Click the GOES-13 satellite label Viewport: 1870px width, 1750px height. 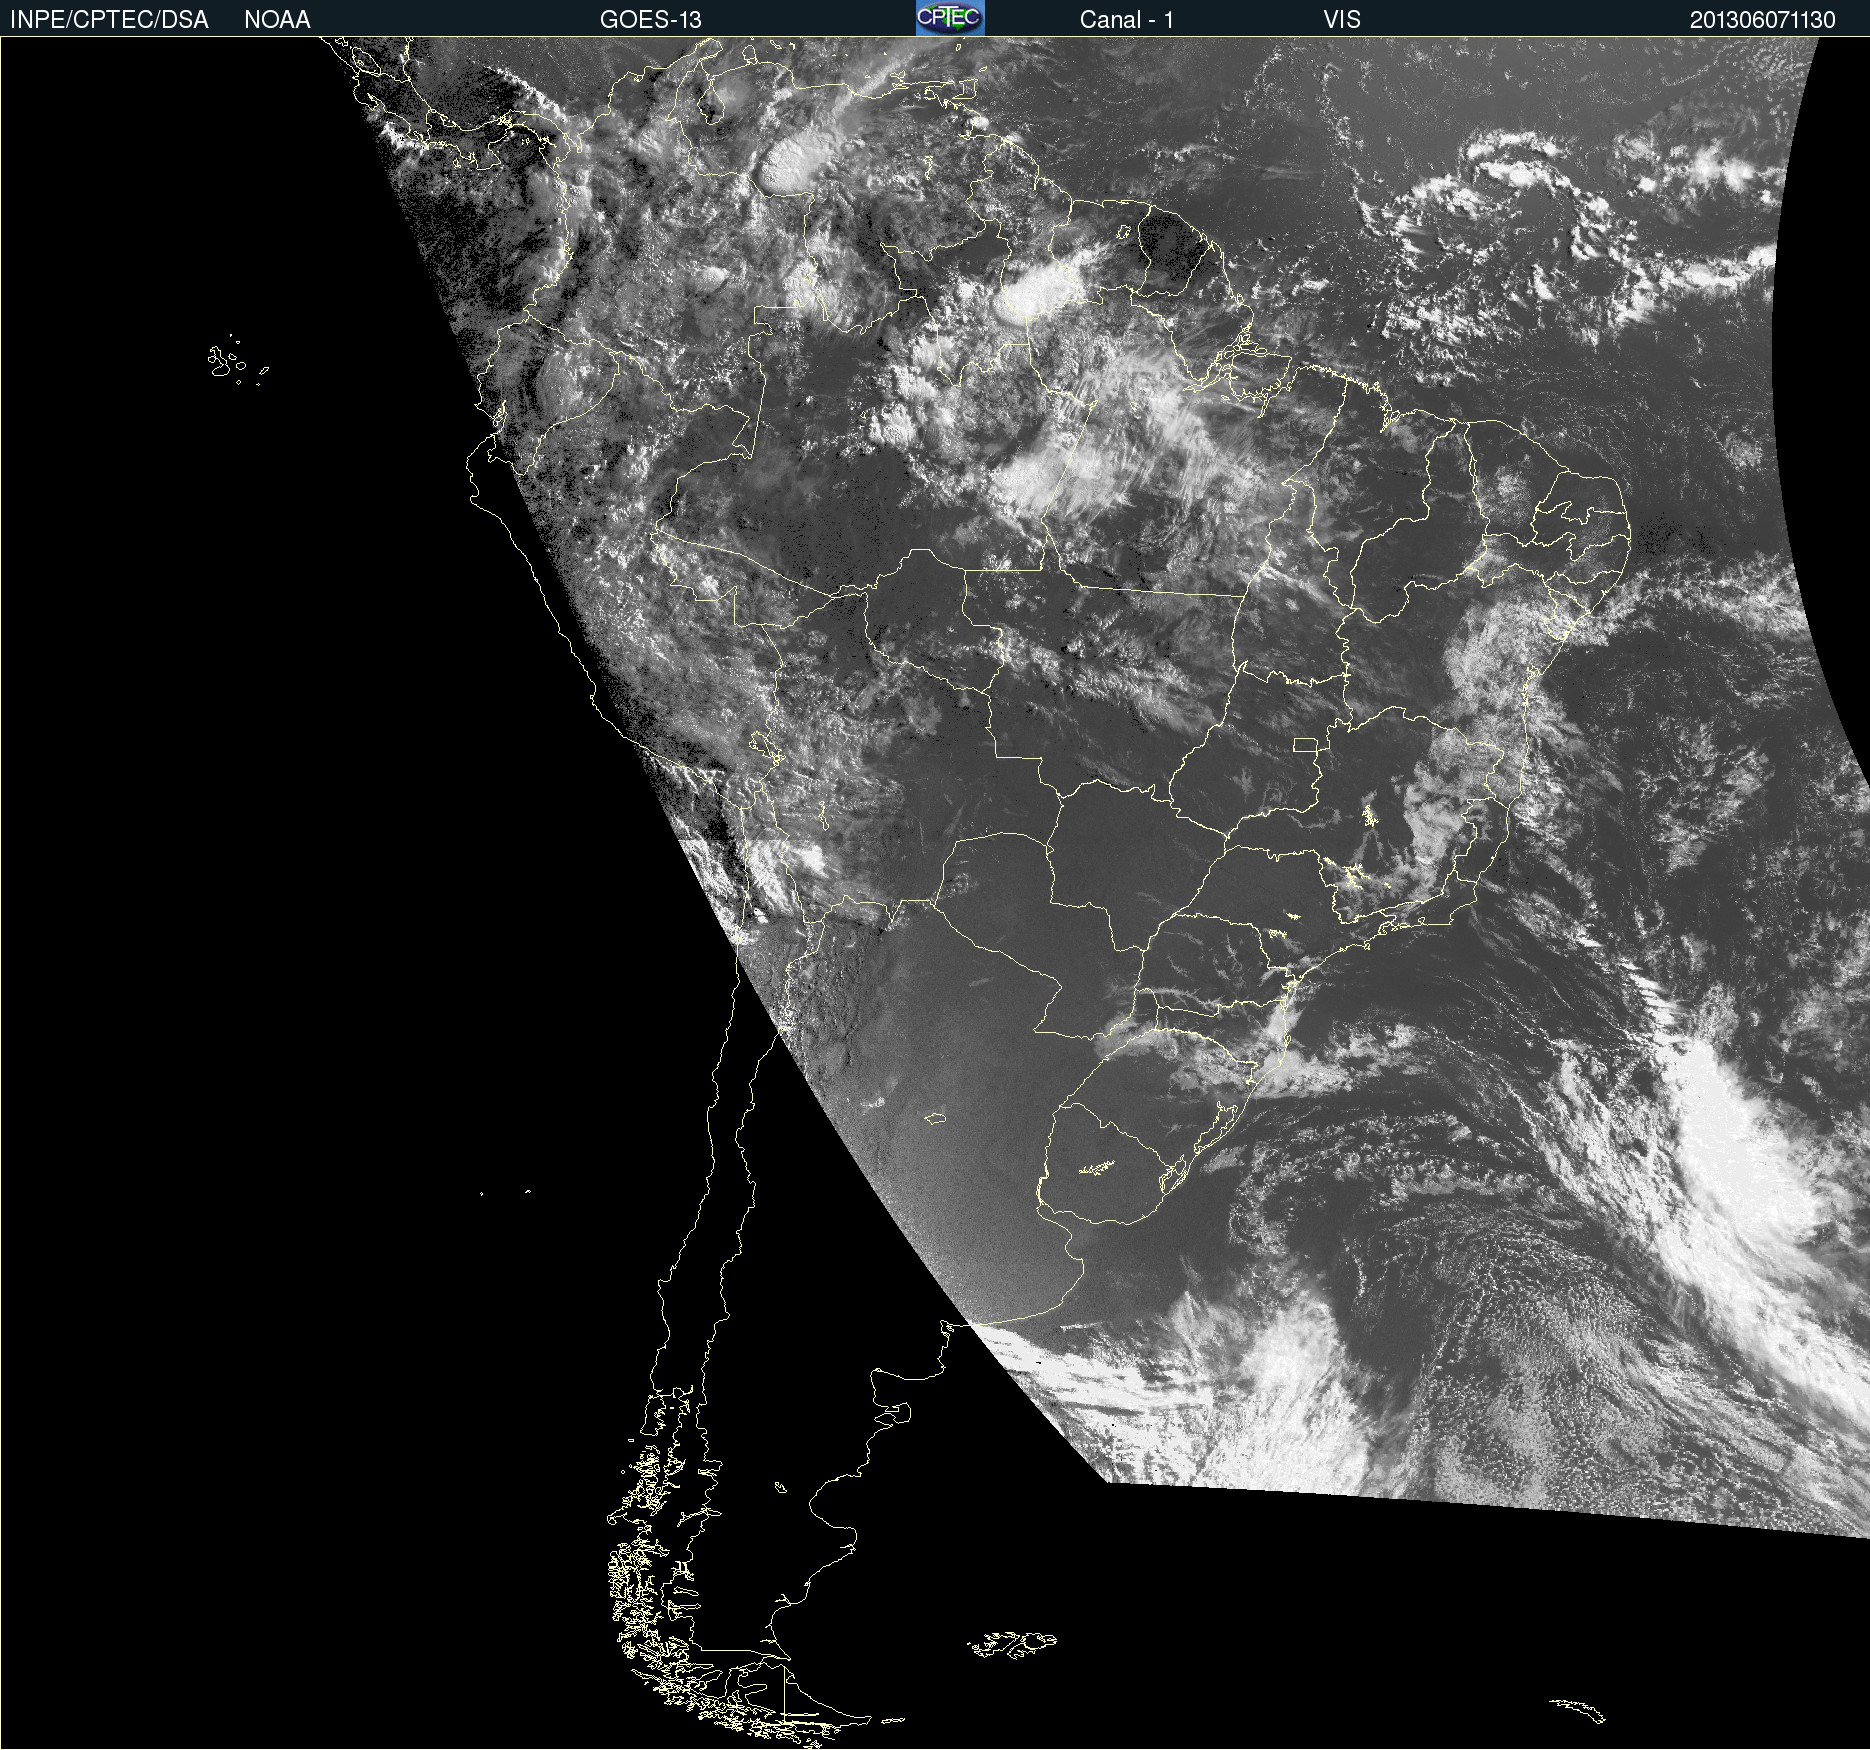650,20
